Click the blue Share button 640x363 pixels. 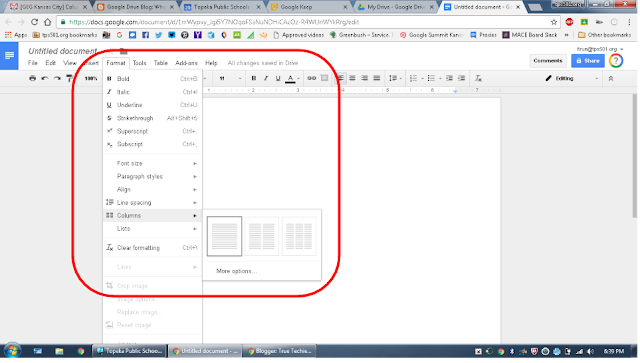pyautogui.click(x=588, y=61)
